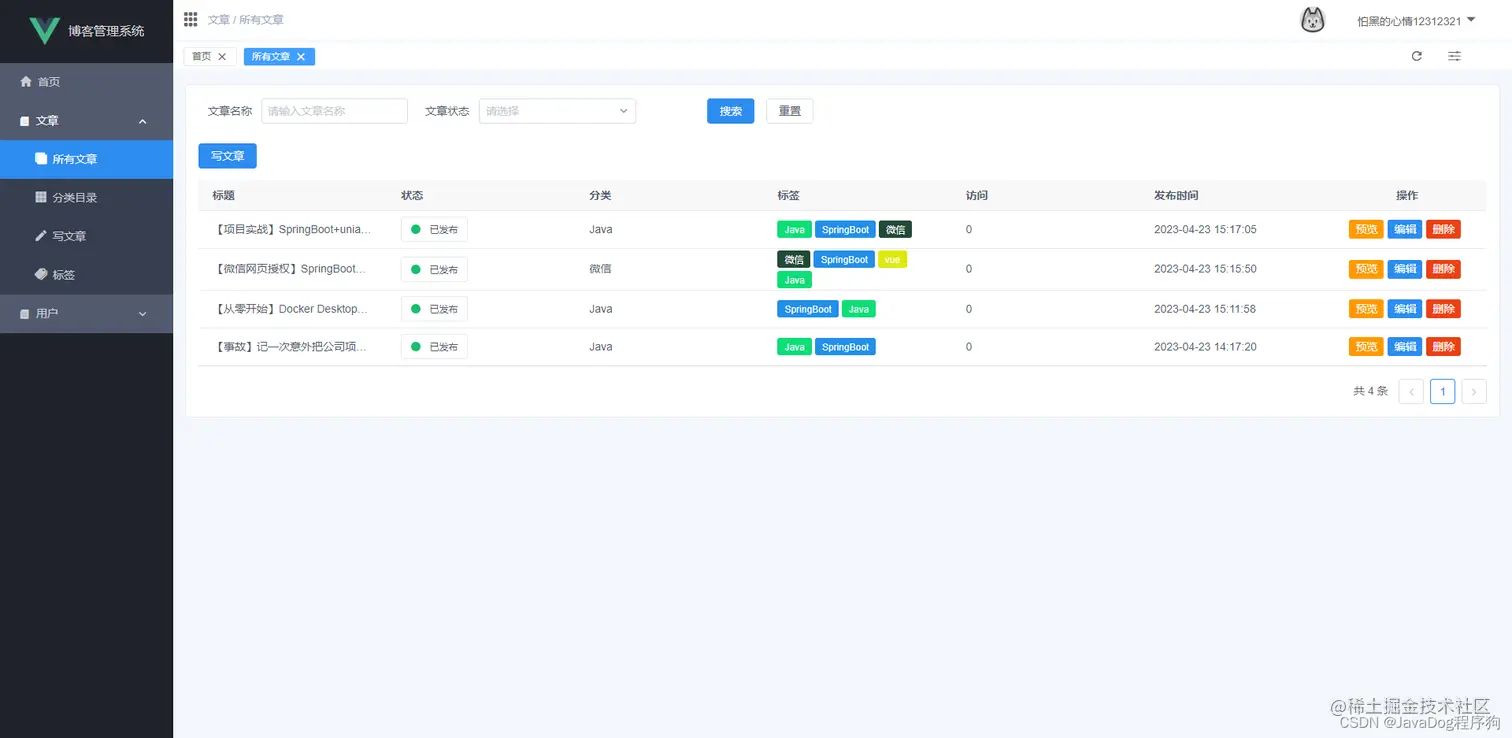The height and width of the screenshot is (738, 1512).
Task: Open 首页 in the sidebar menu
Action: [86, 82]
